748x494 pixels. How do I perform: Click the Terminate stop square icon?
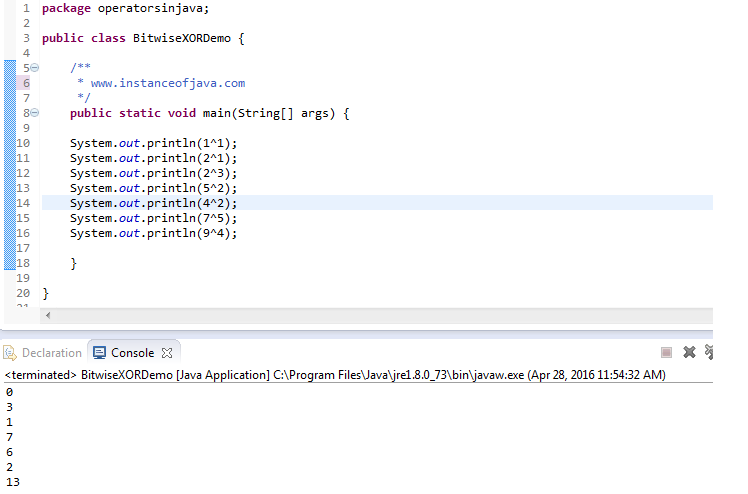pos(666,352)
